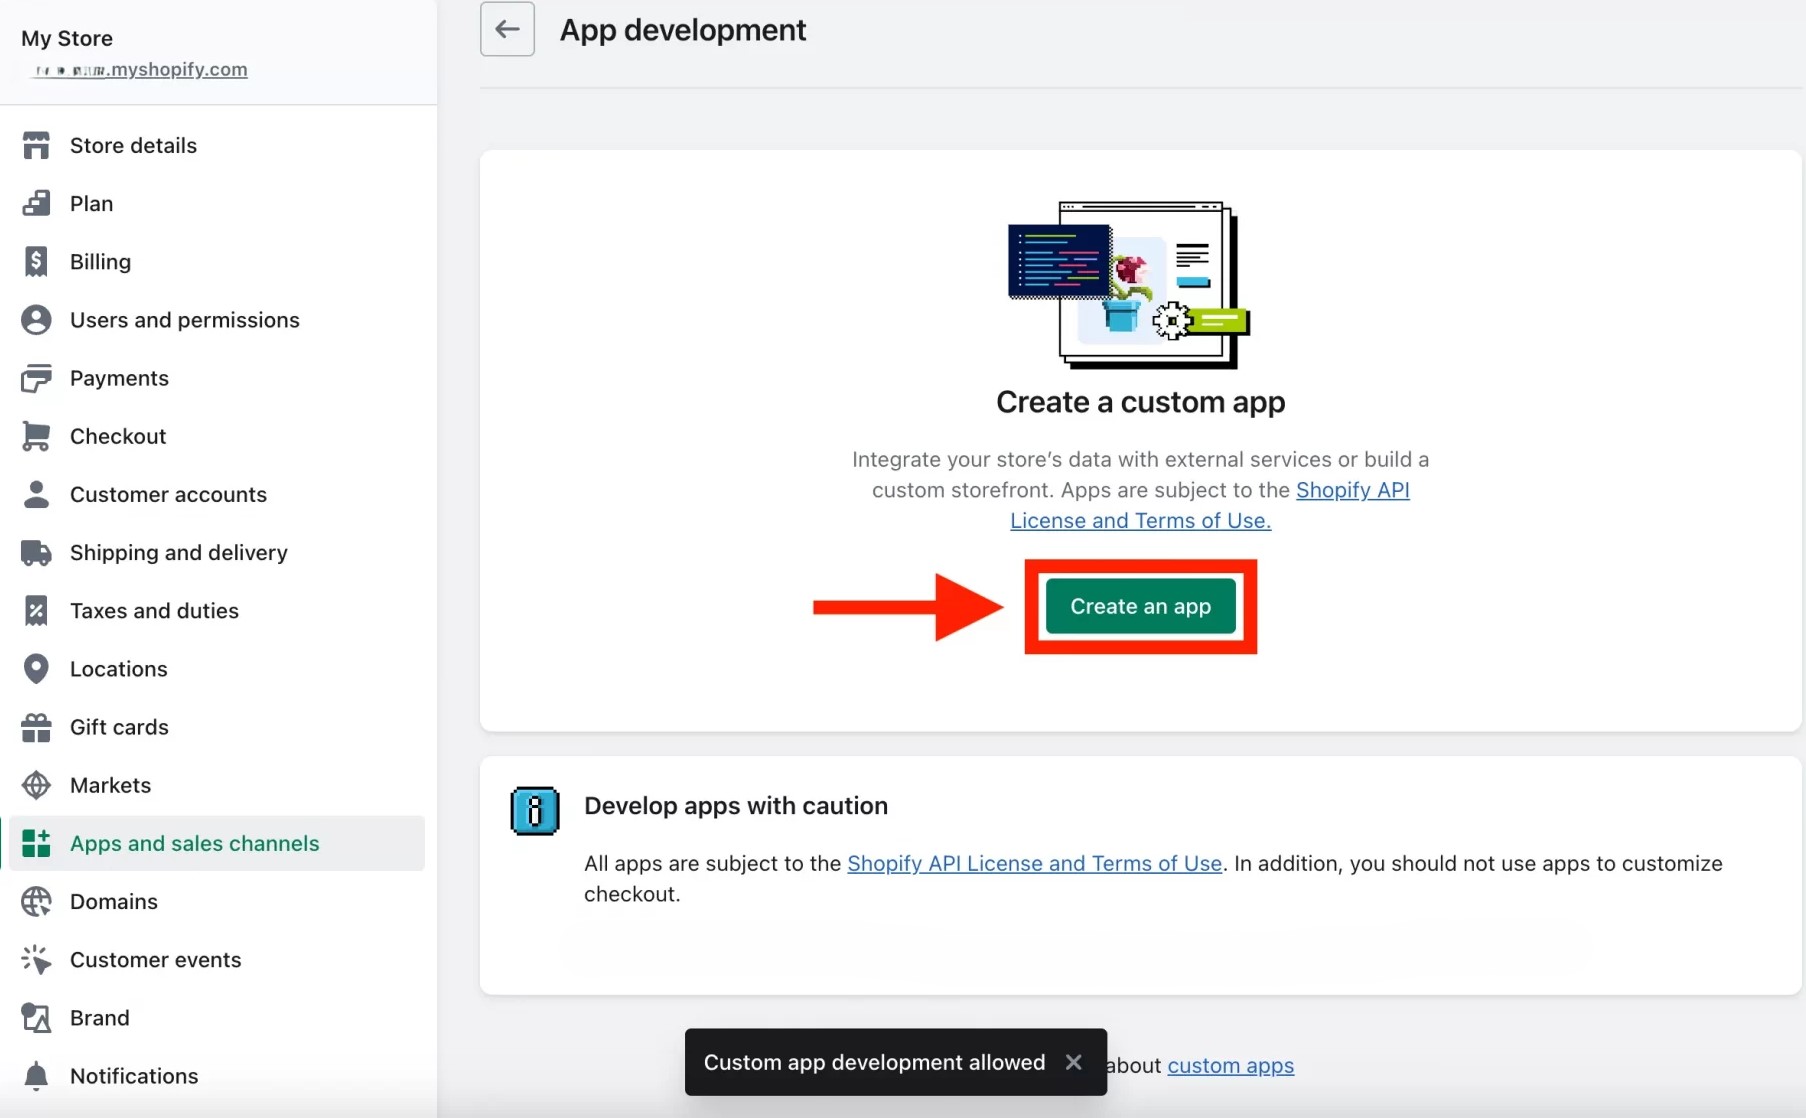The width and height of the screenshot is (1806, 1118).
Task: Click the "Custom app development allowed" message
Action: pyautogui.click(x=874, y=1062)
